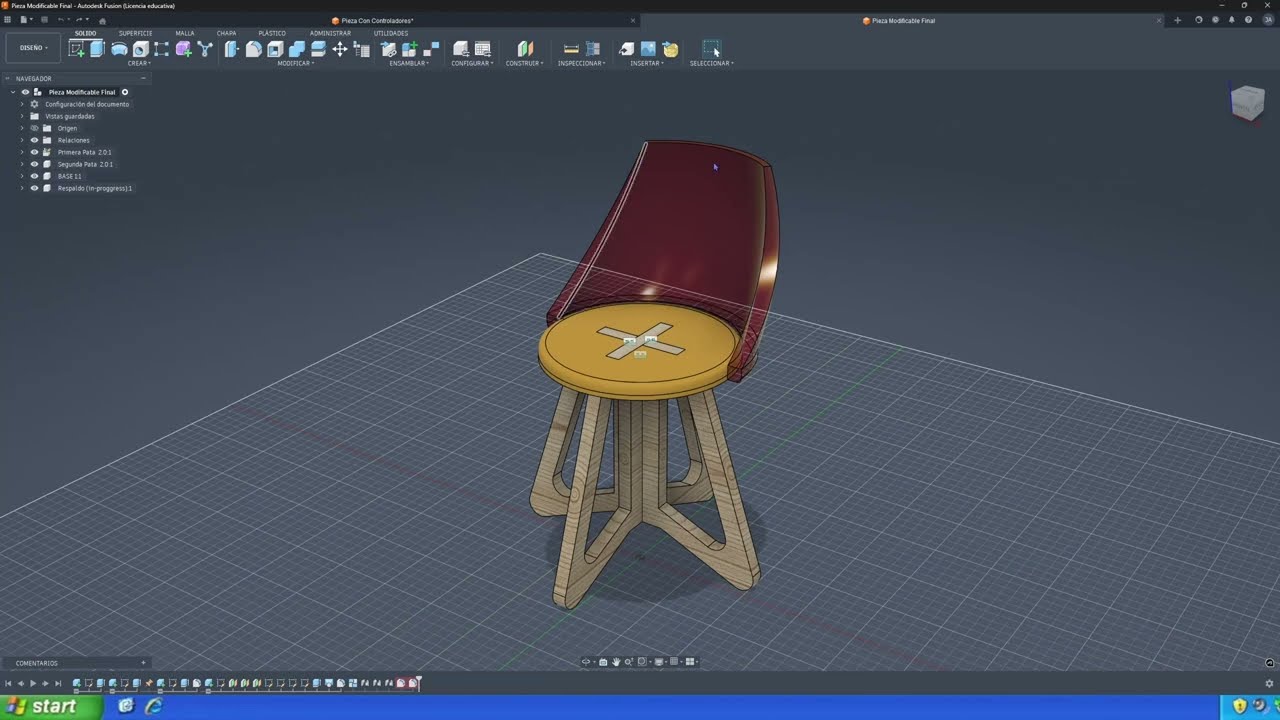1280x720 pixels.
Task: Select the Create Sketch tool
Action: (x=76, y=49)
